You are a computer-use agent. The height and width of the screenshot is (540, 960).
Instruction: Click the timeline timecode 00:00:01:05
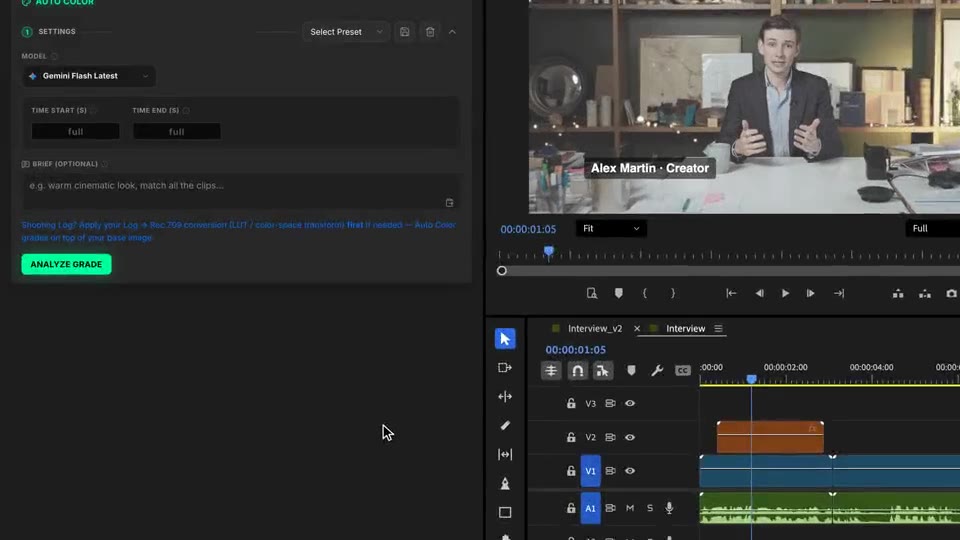576,350
